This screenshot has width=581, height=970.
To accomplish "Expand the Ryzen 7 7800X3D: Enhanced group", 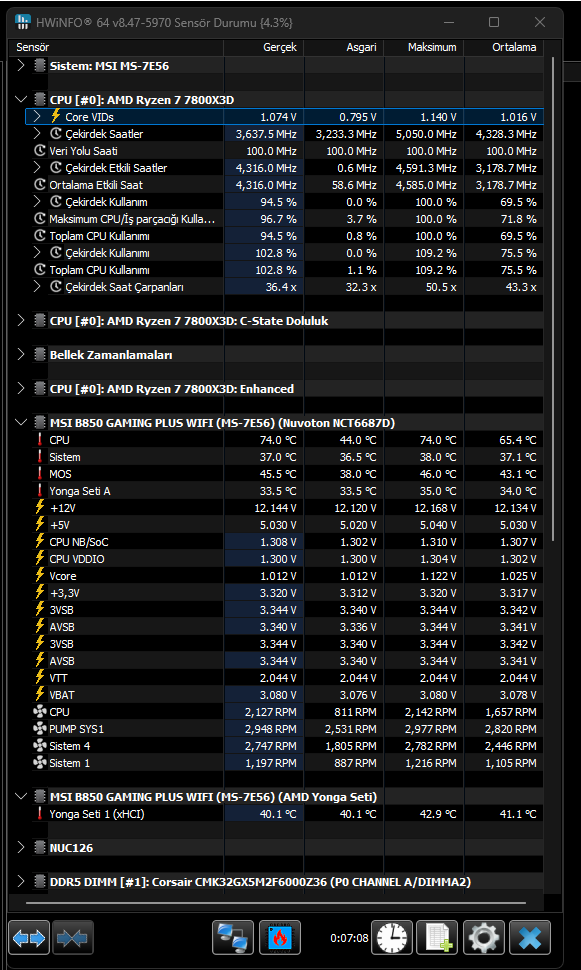I will click(x=20, y=388).
